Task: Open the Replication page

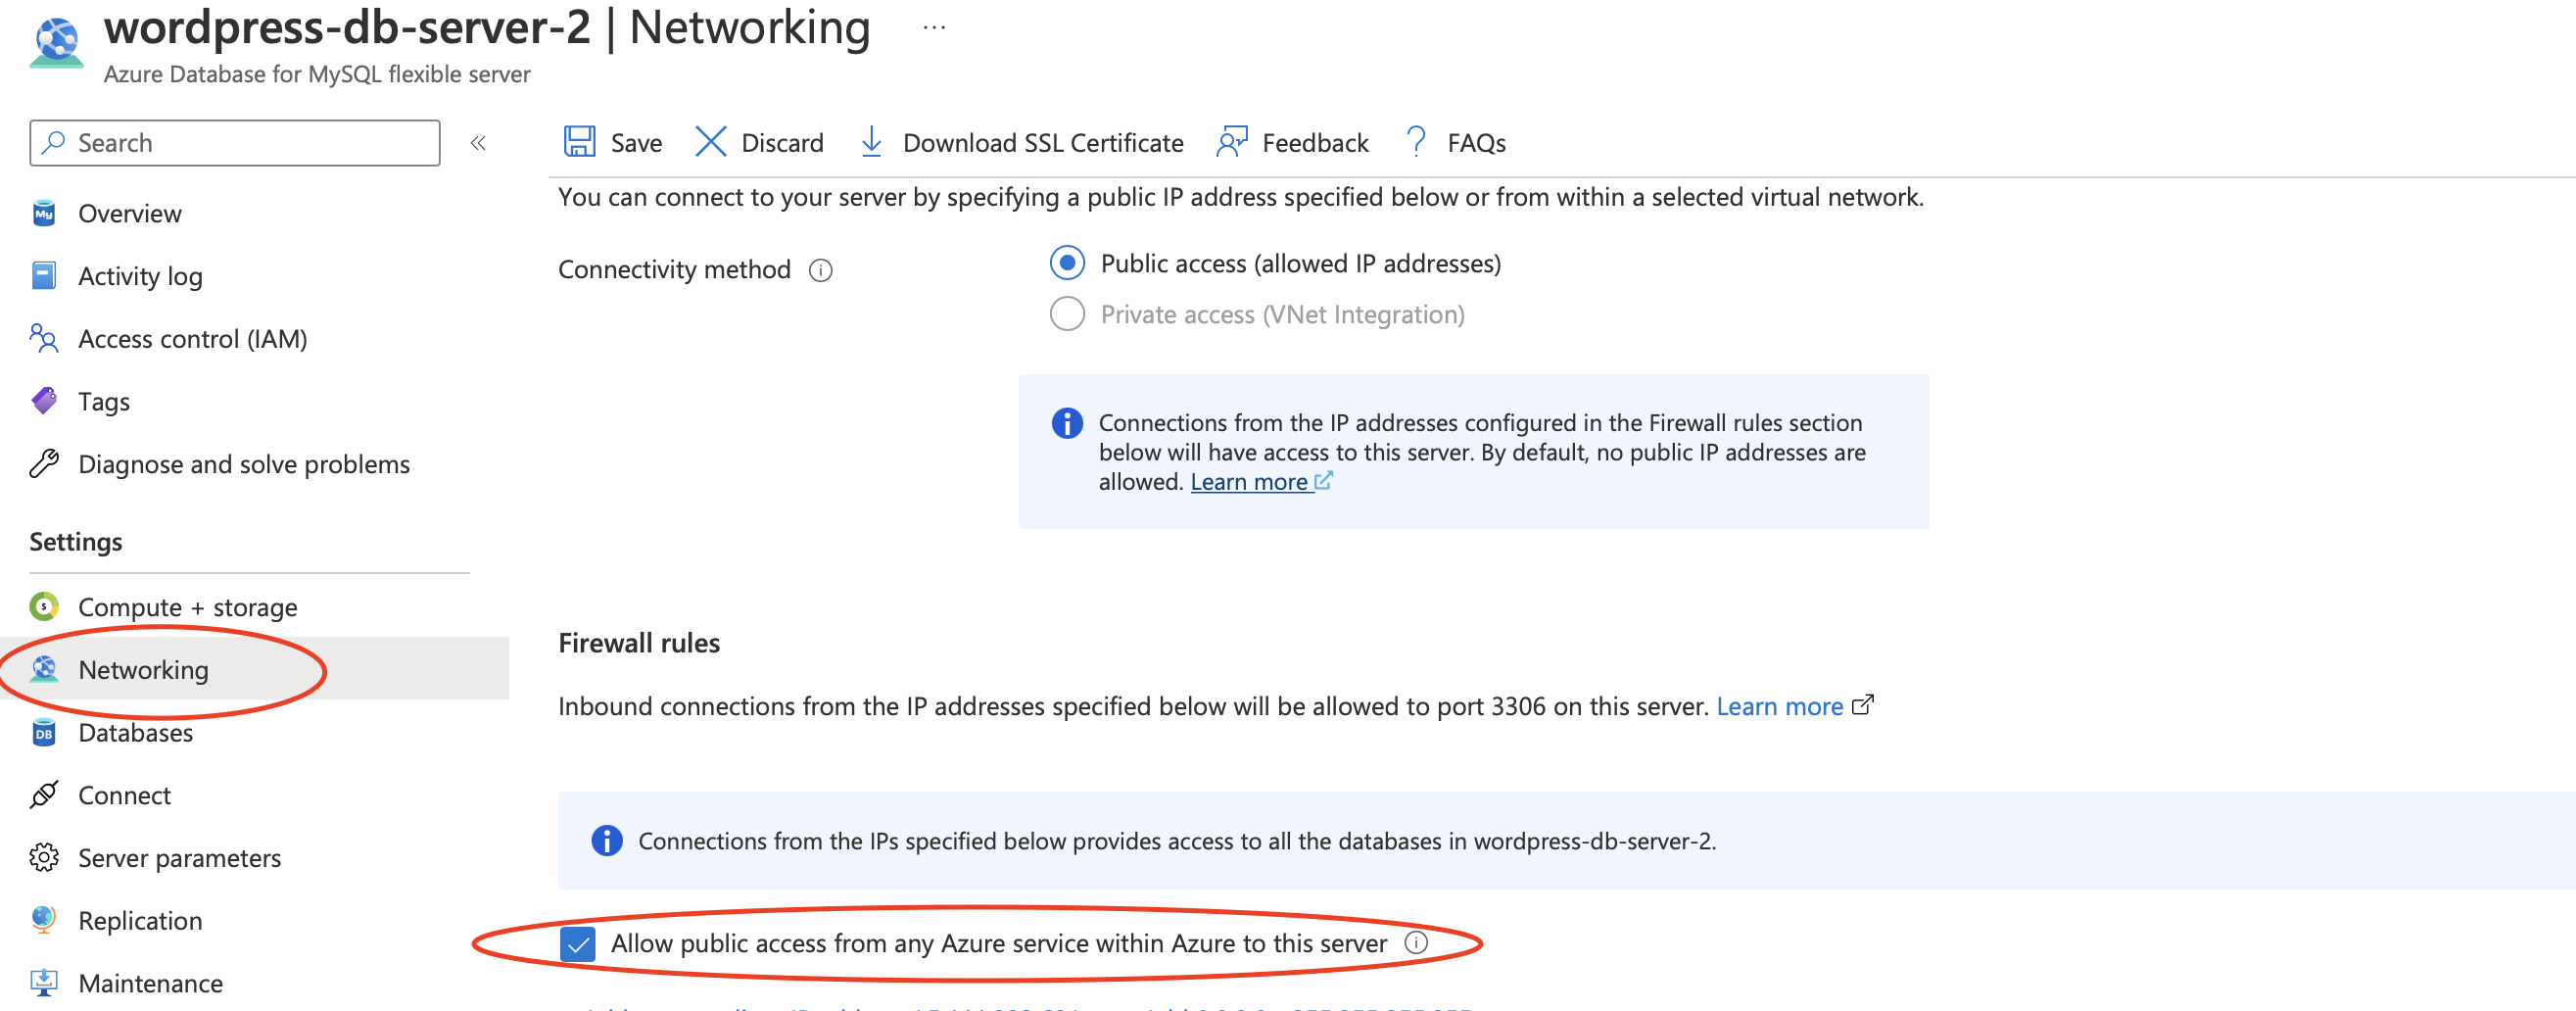Action: point(140,920)
